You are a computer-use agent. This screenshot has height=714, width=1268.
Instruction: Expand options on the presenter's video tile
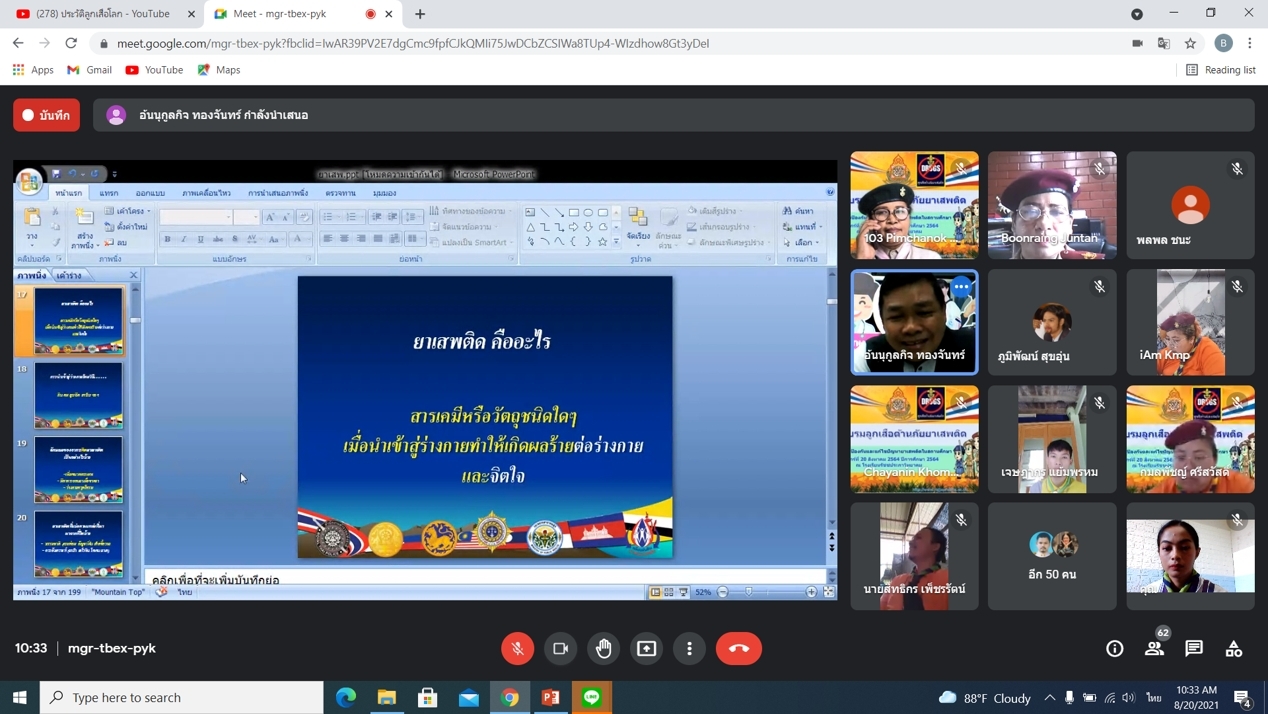pyautogui.click(x=961, y=287)
